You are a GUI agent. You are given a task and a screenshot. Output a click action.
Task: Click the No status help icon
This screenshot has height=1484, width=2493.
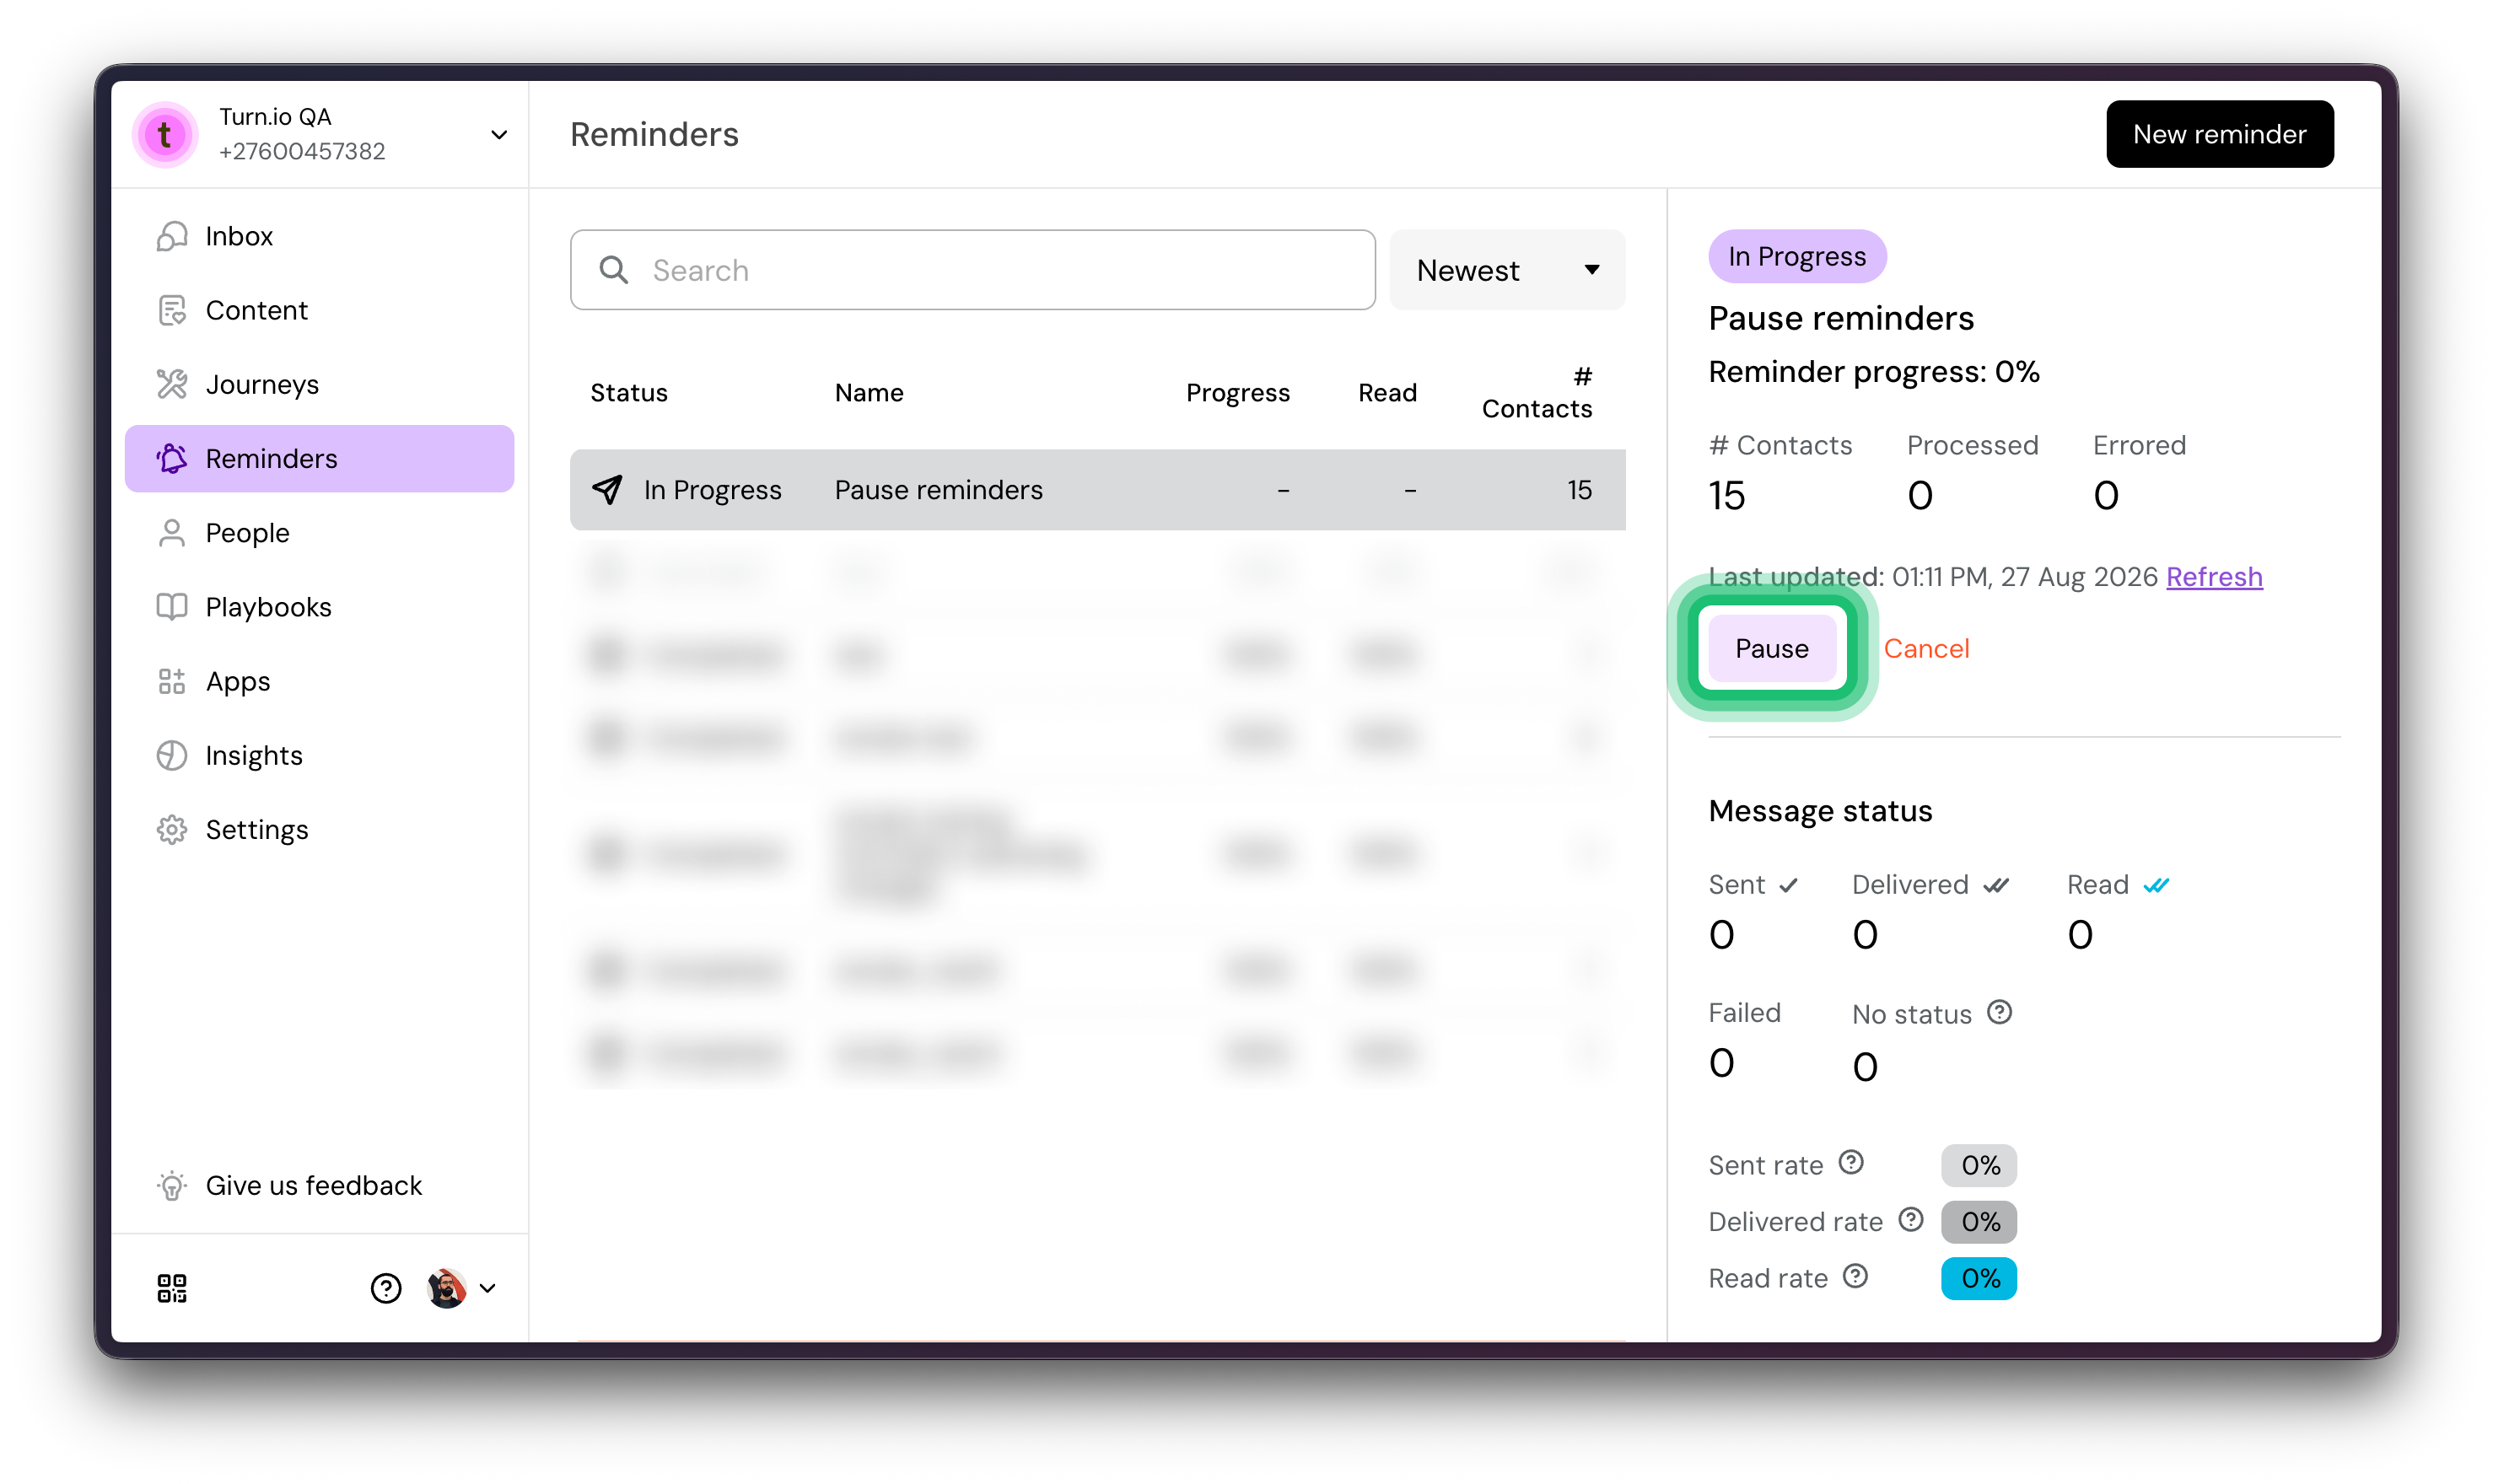pos(1999,1012)
